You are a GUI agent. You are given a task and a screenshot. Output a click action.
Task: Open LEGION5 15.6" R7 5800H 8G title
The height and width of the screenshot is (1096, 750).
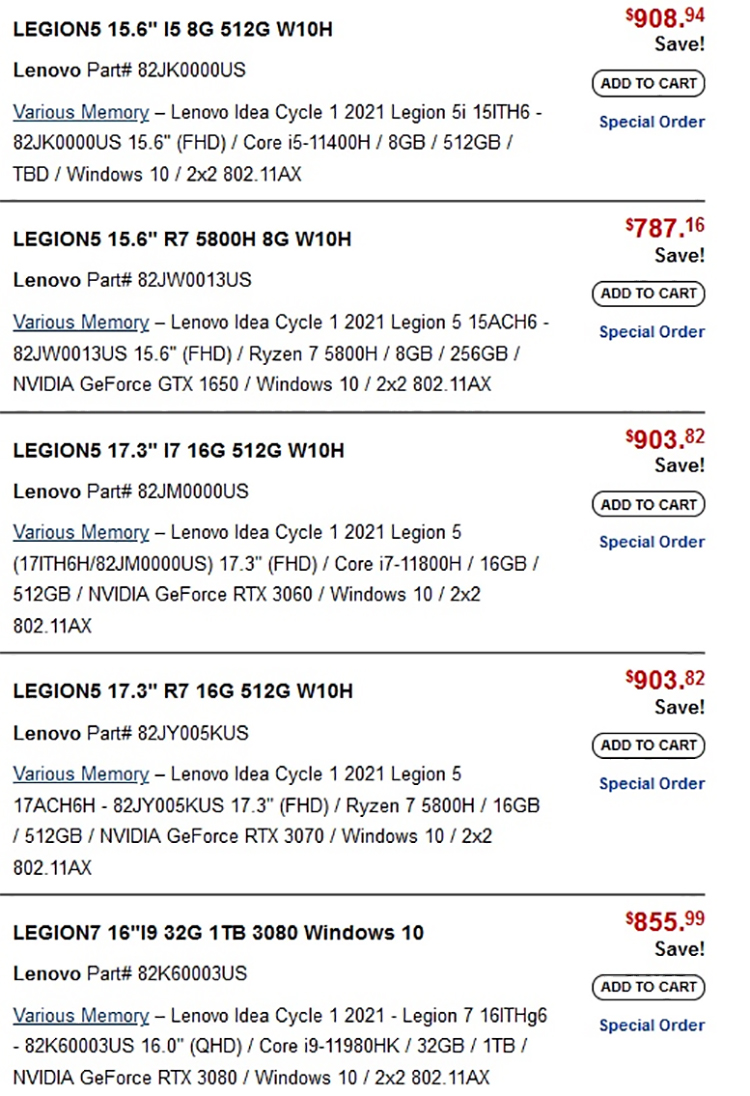(x=182, y=240)
